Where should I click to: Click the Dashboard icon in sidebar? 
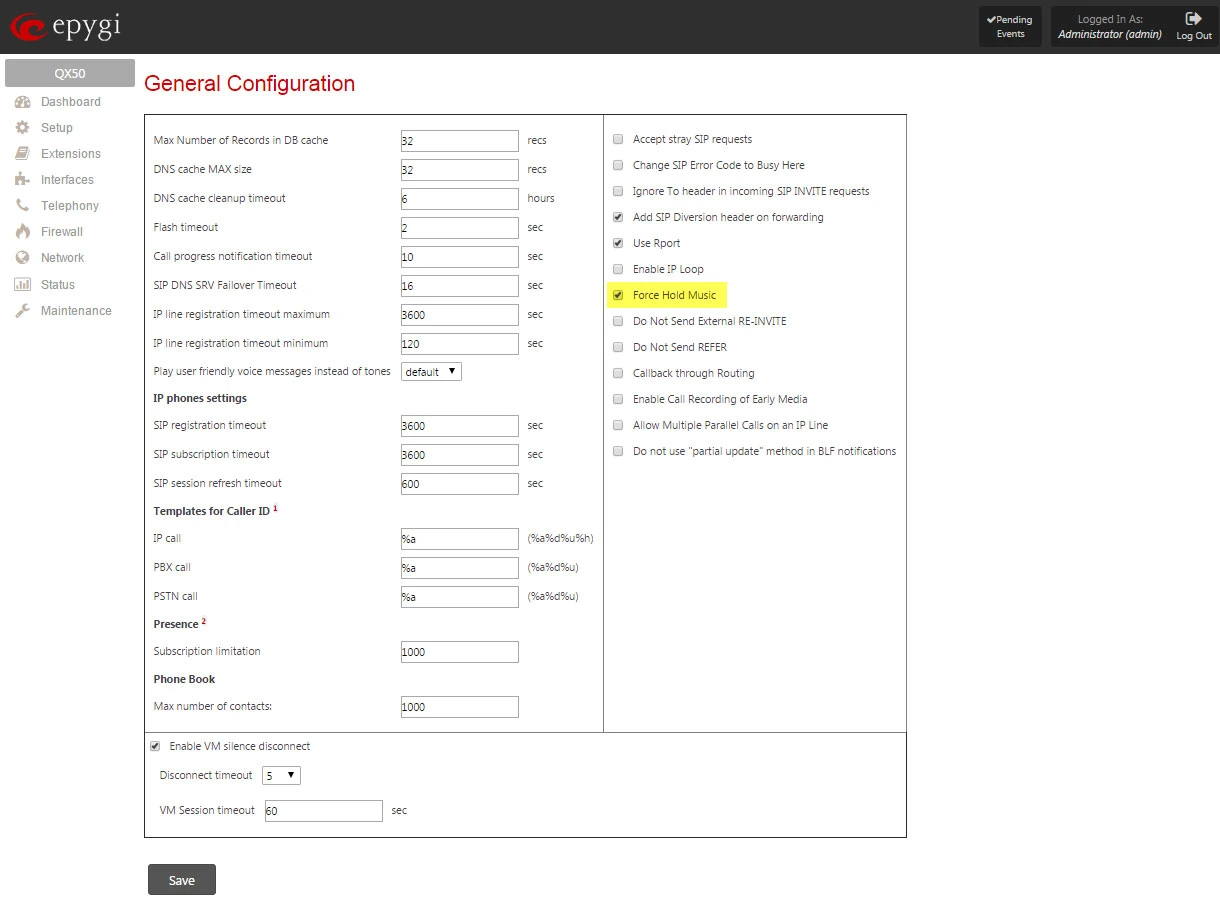pos(22,102)
